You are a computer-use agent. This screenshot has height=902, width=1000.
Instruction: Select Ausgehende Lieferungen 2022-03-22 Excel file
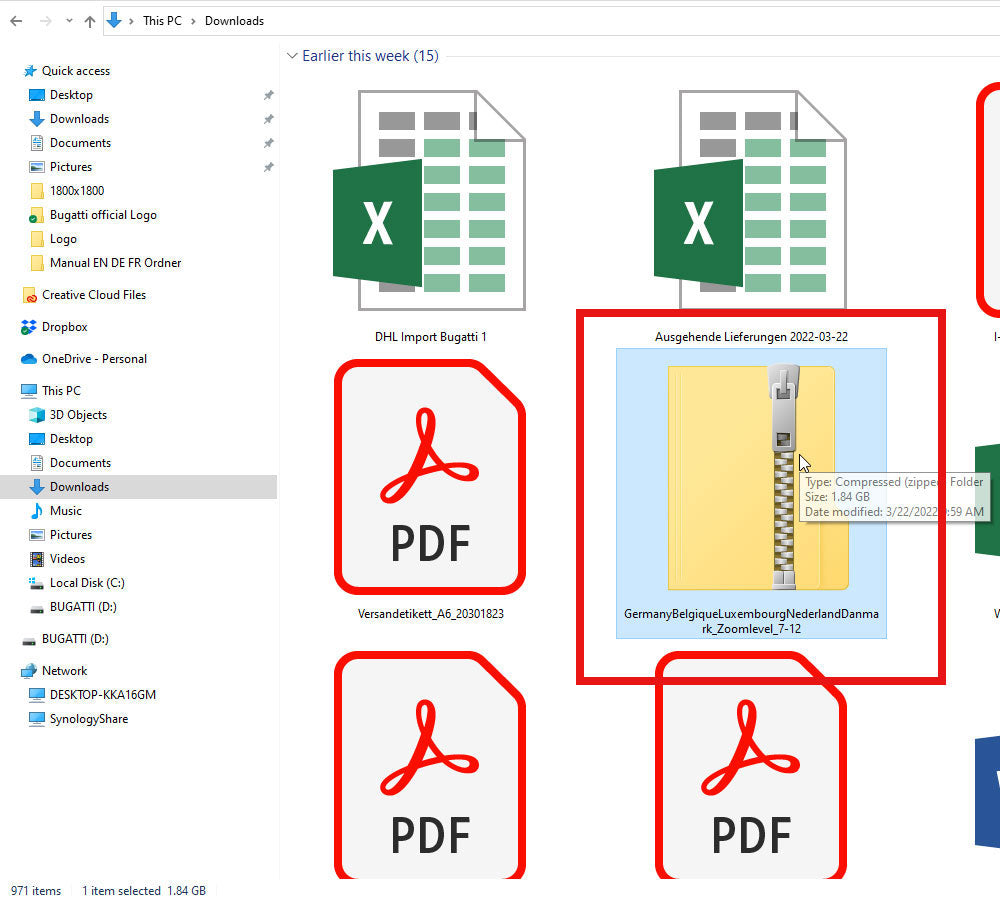tap(751, 200)
